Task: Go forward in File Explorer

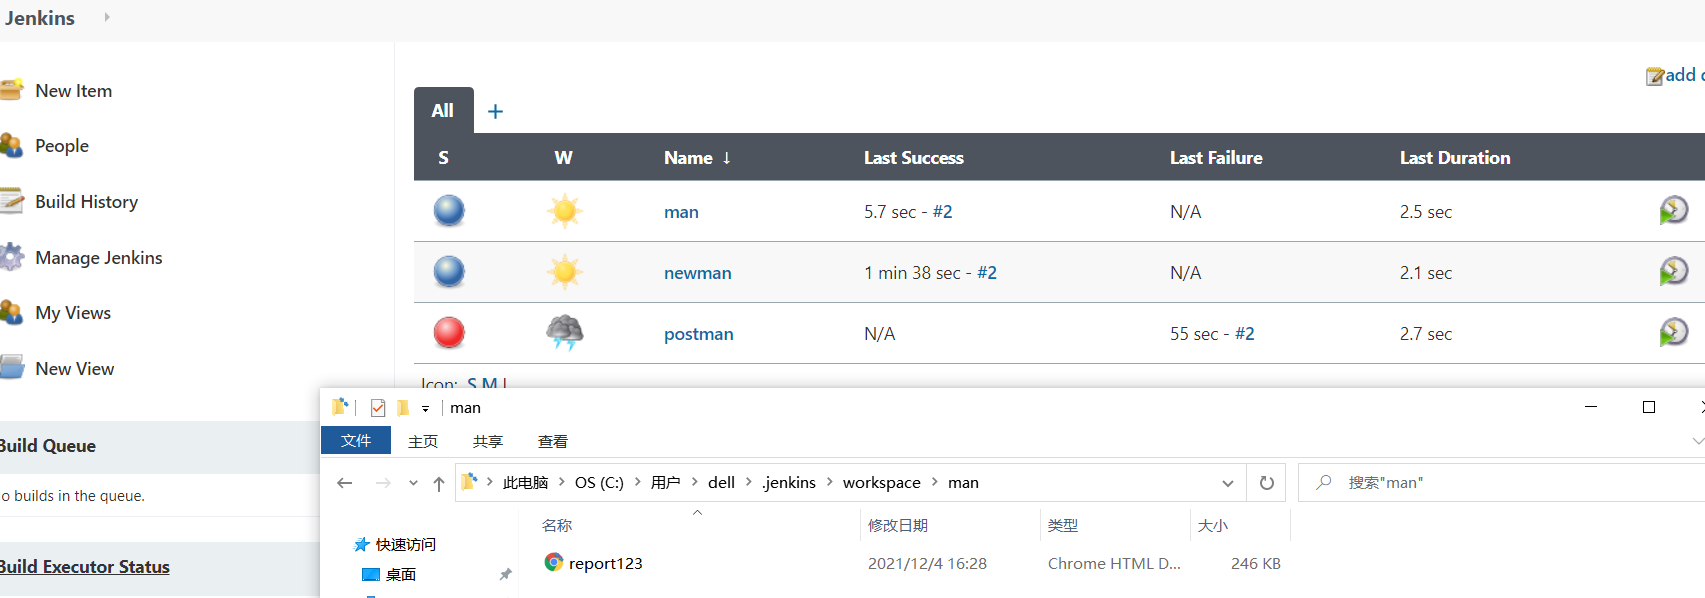Action: pyautogui.click(x=383, y=483)
